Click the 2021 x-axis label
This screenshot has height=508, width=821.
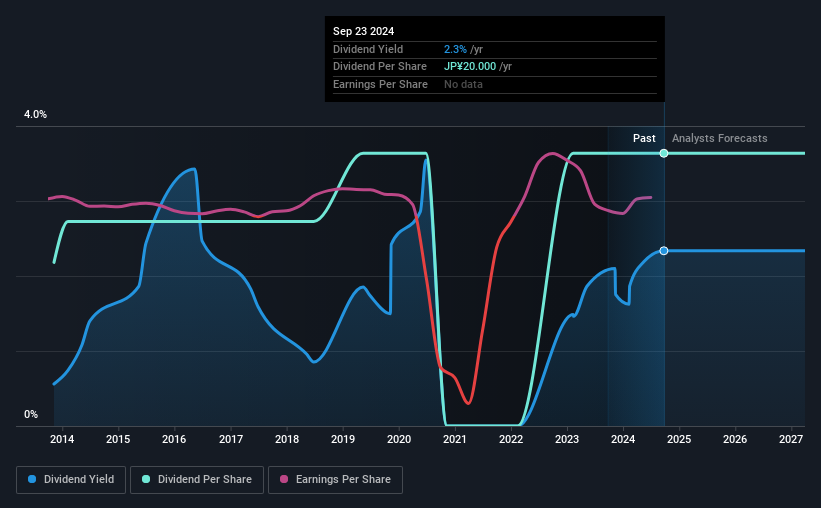pos(454,439)
